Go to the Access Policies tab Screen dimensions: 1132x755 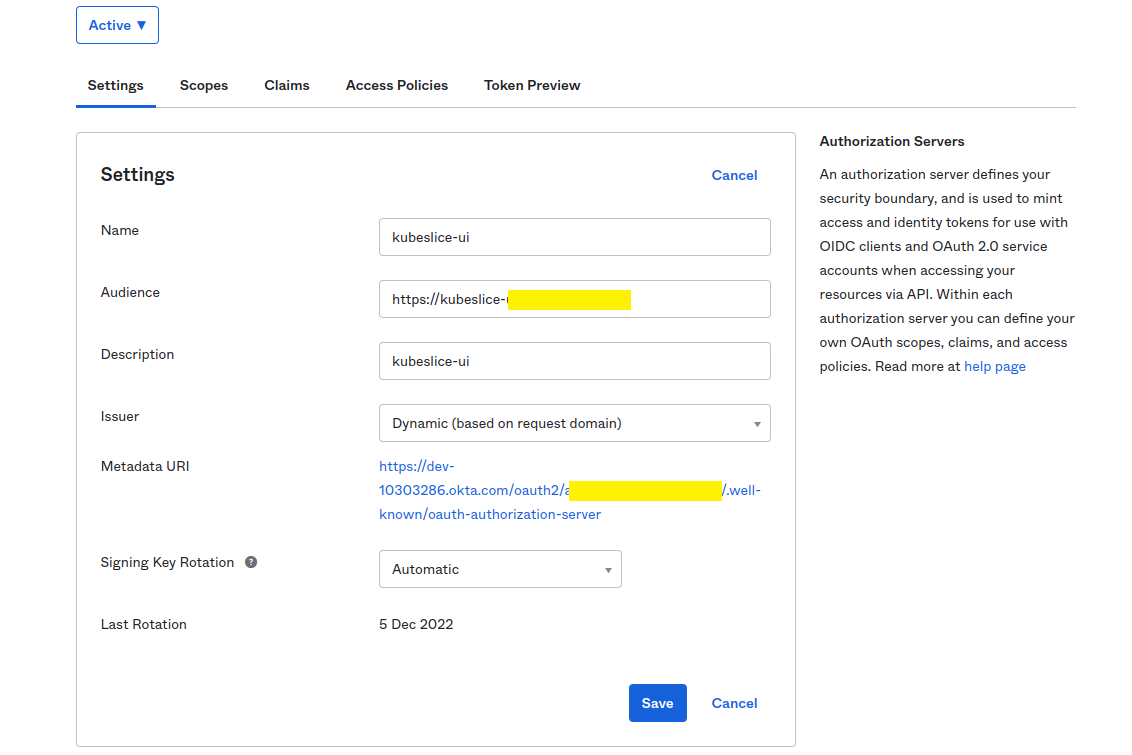pyautogui.click(x=396, y=85)
